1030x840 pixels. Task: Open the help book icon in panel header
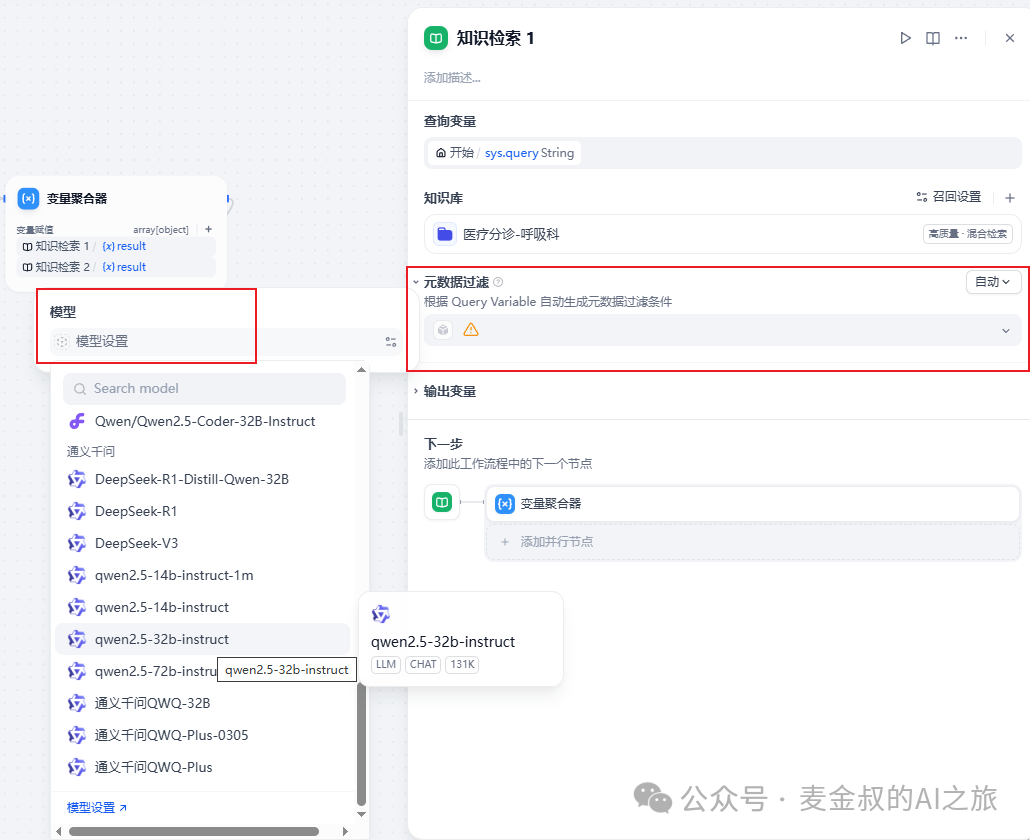[933, 38]
